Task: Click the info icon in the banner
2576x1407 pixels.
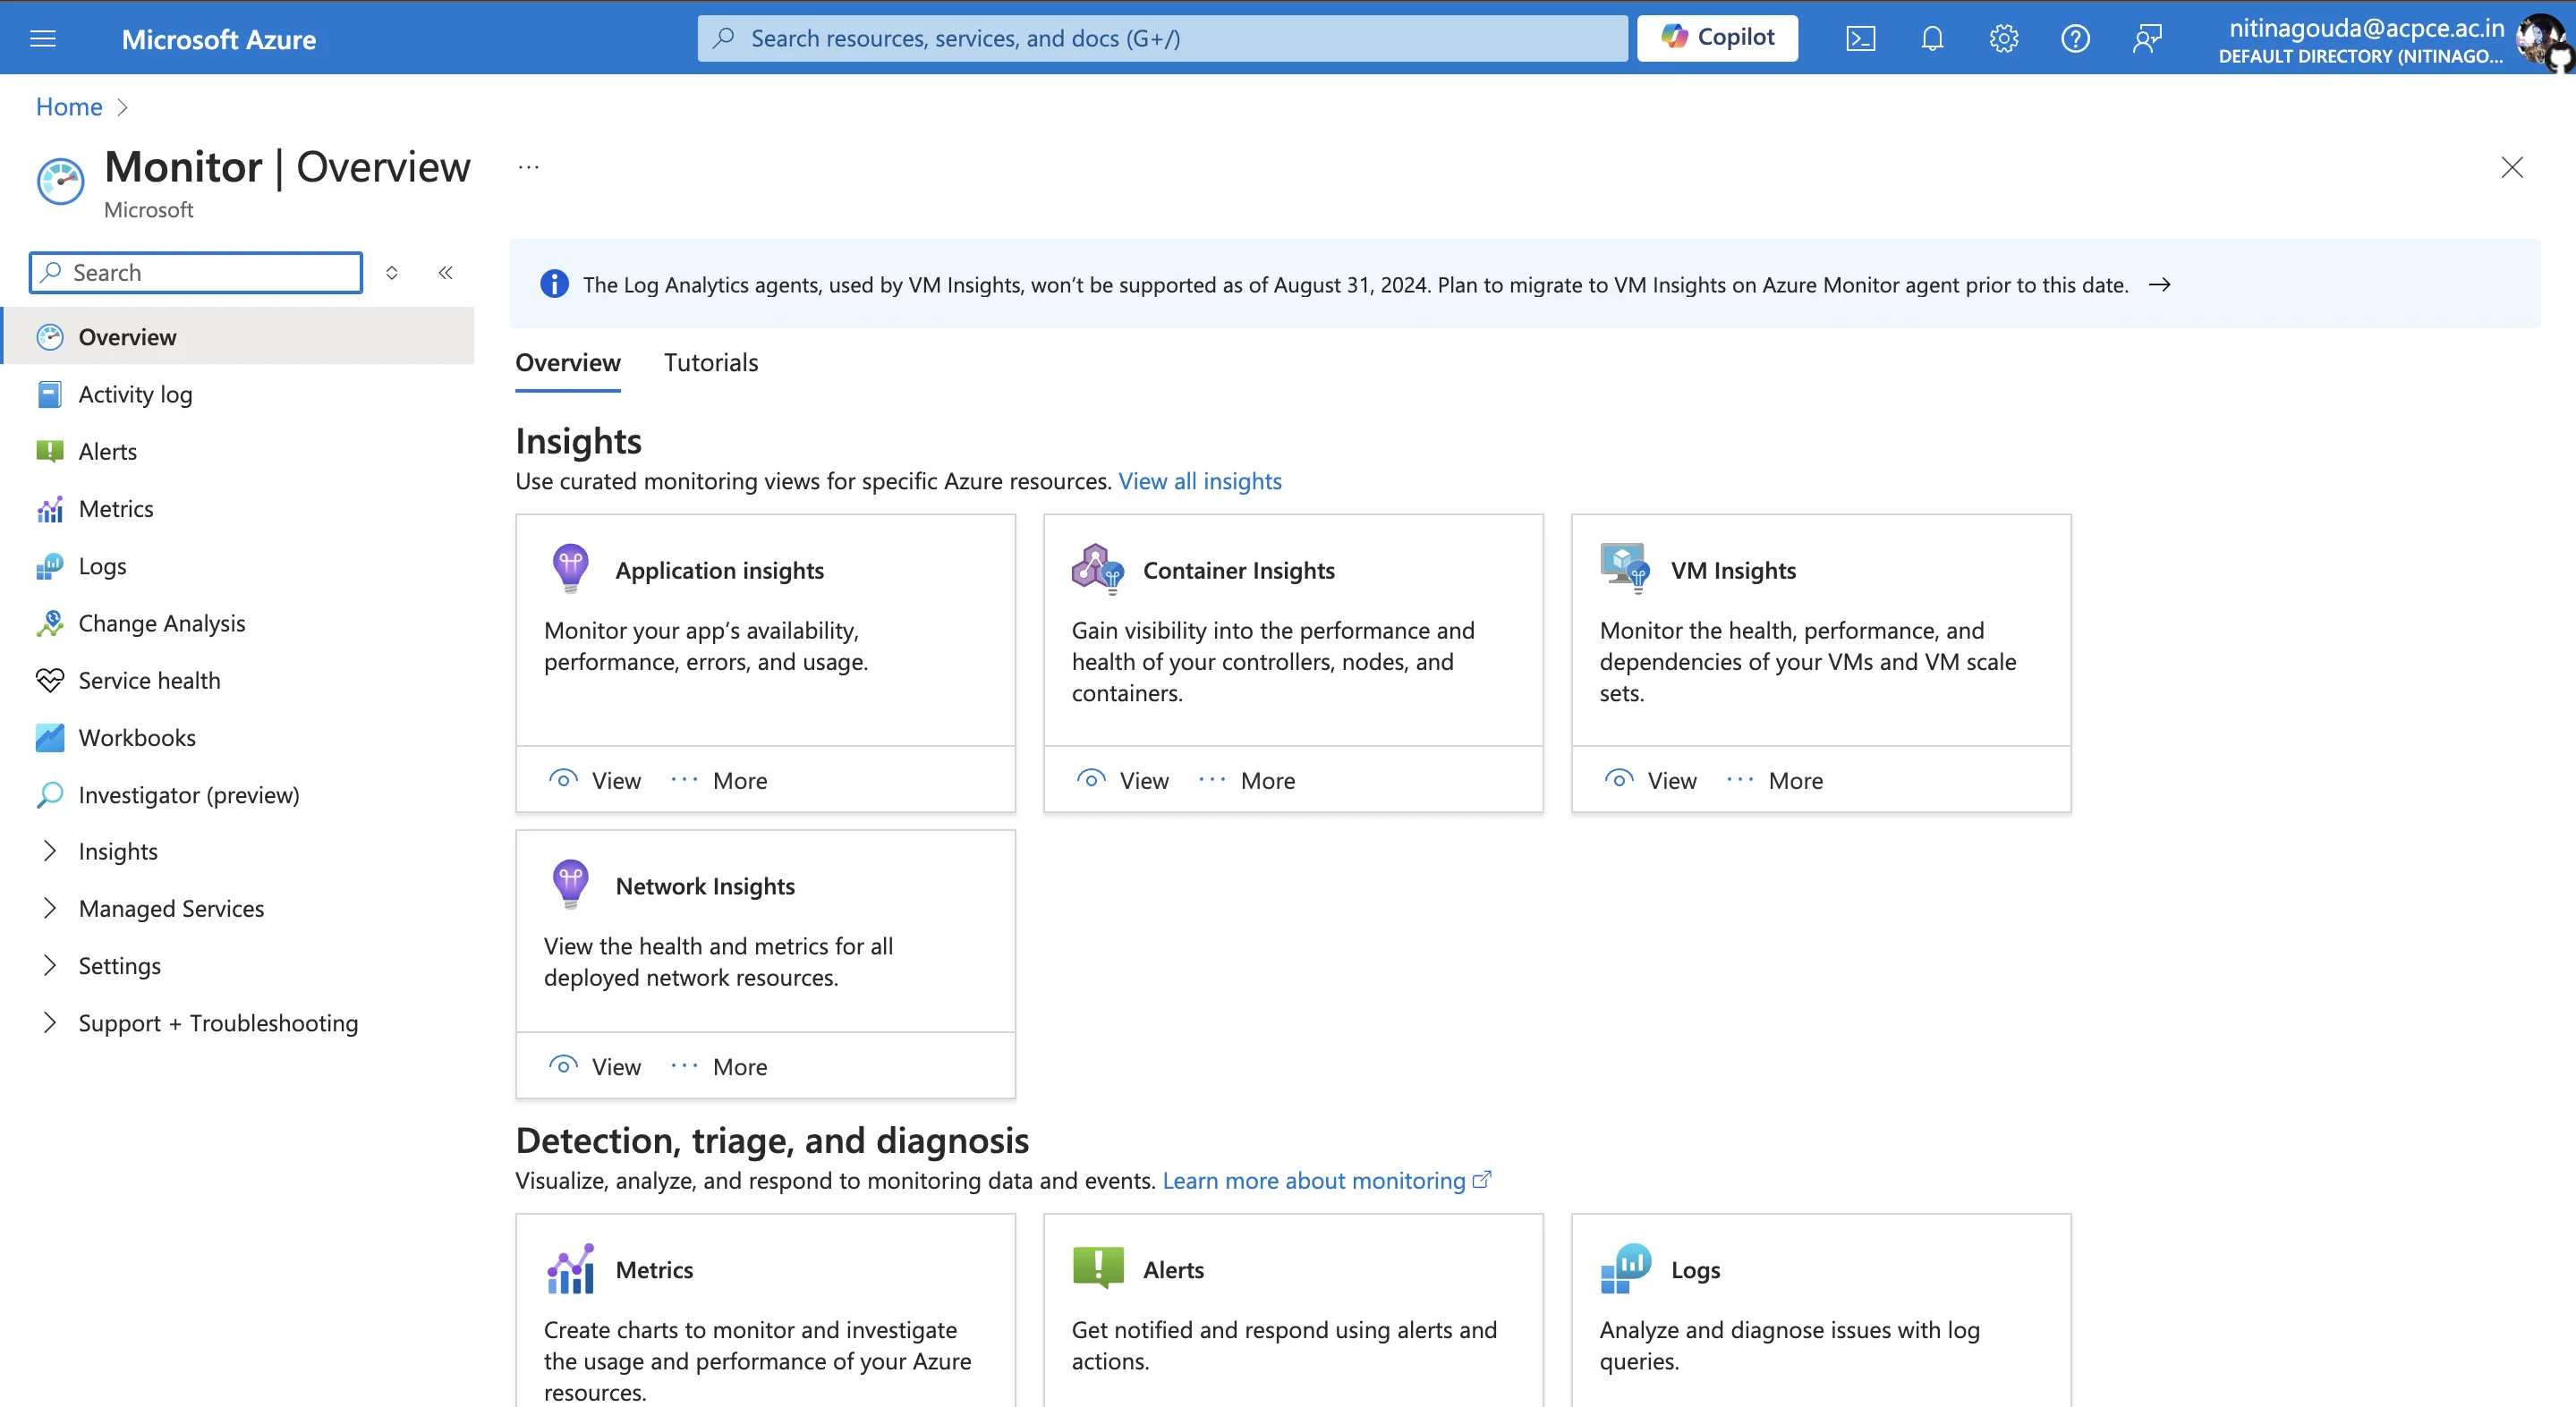Action: click(554, 284)
